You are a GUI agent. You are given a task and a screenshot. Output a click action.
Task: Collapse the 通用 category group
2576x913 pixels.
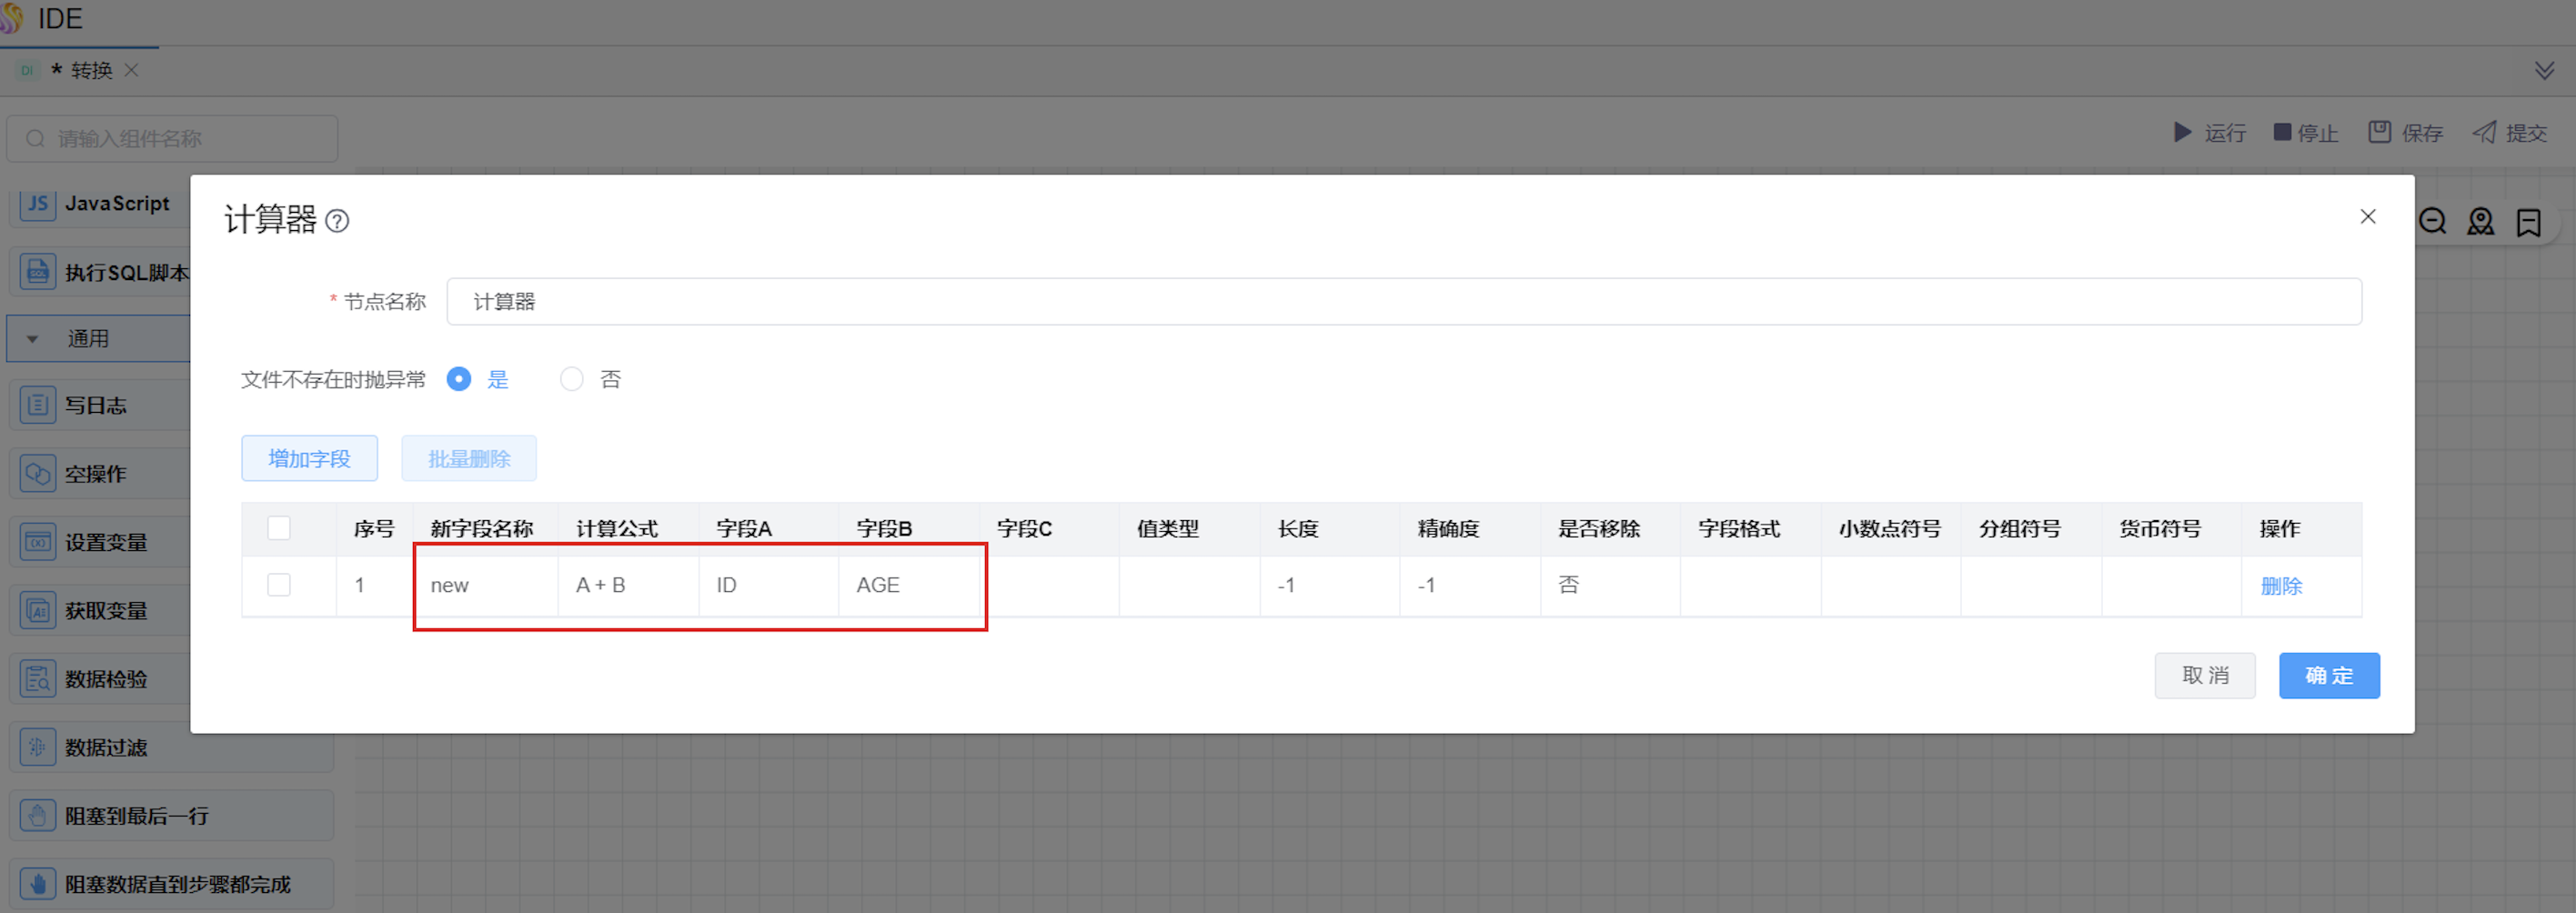(x=33, y=339)
